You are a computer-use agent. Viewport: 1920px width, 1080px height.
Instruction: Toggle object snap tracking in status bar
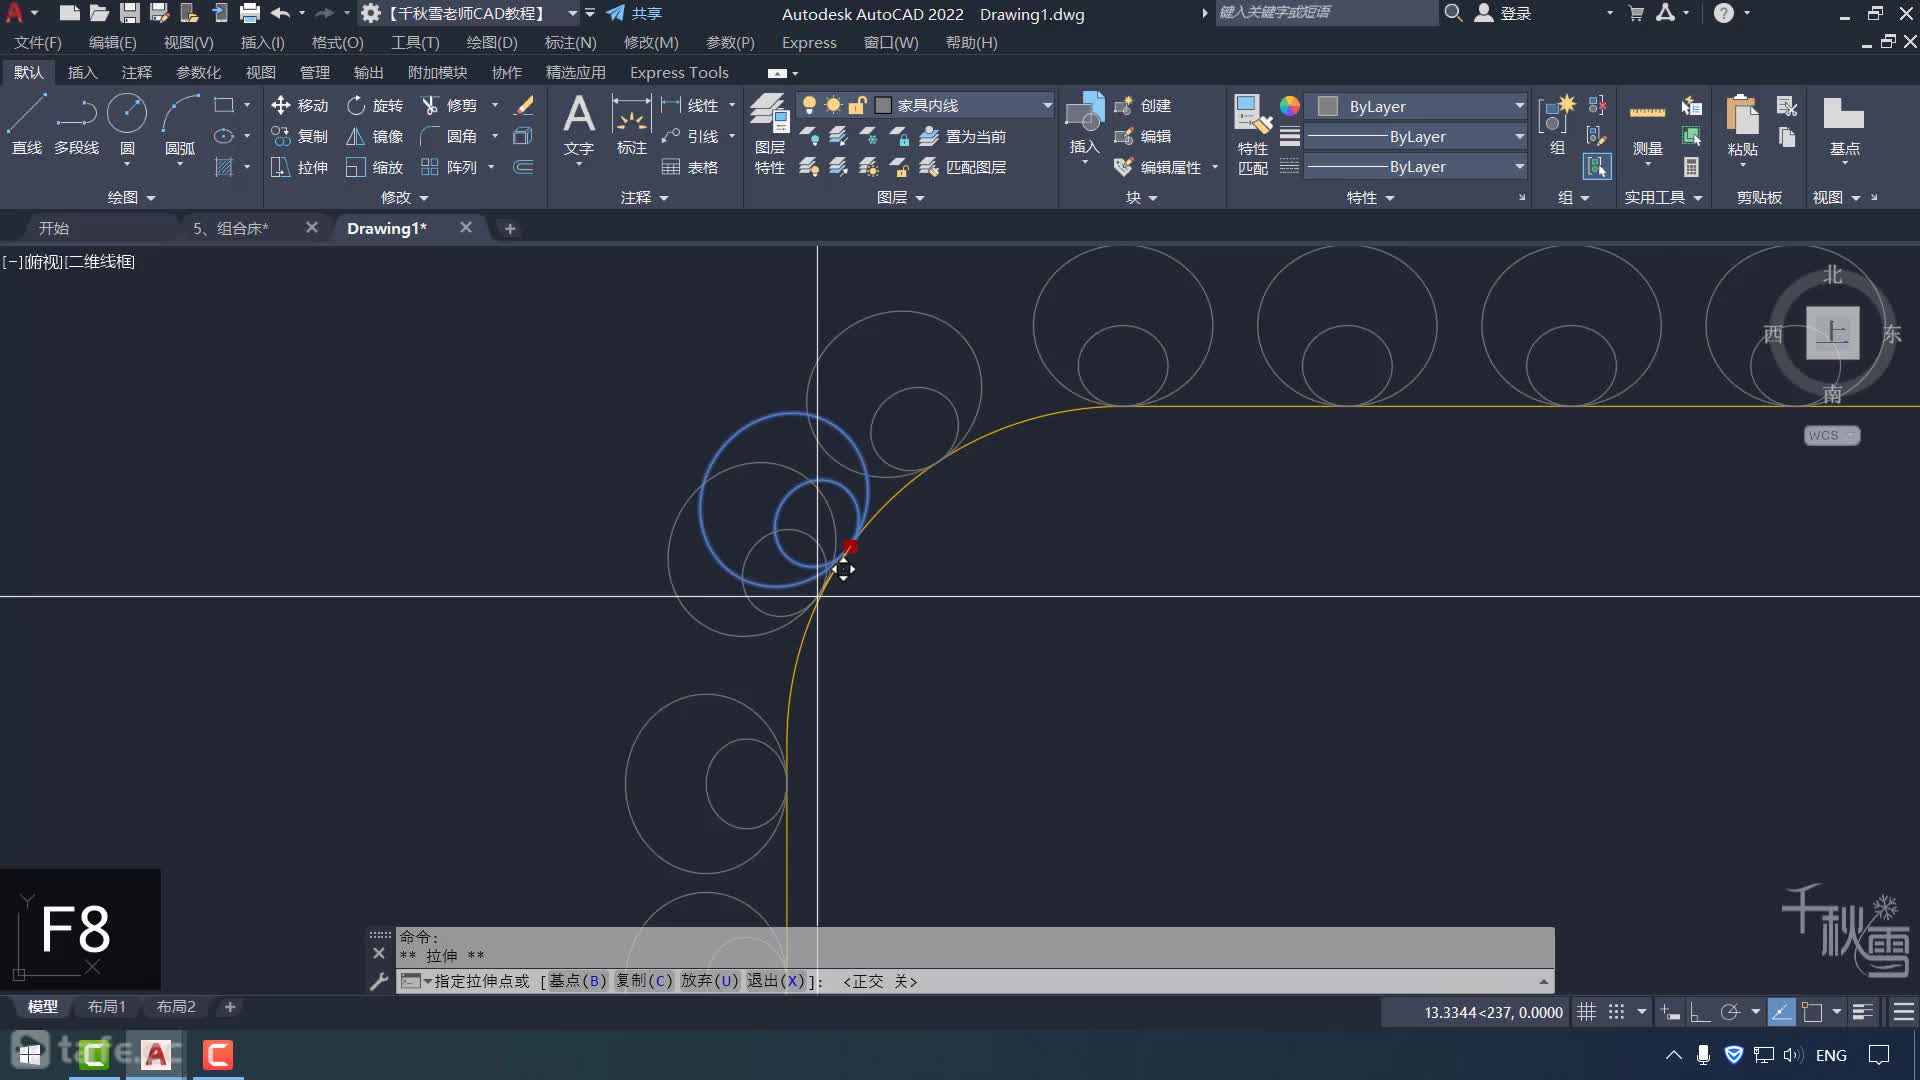click(x=1781, y=1012)
